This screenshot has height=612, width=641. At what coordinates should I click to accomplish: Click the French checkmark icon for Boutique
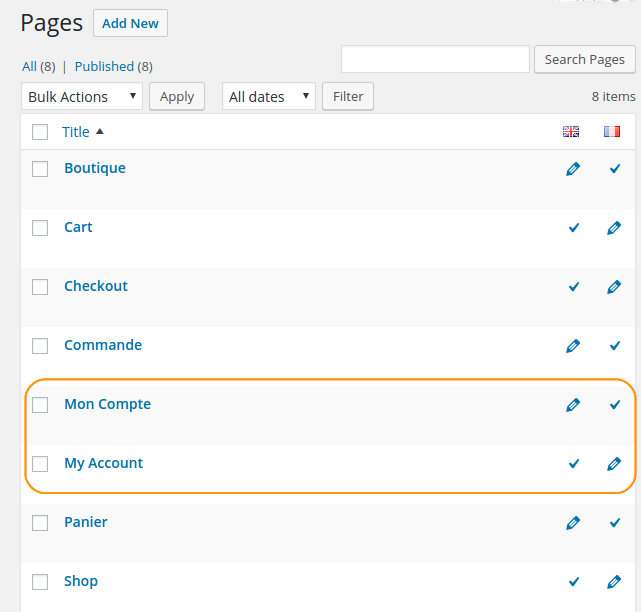pos(614,169)
